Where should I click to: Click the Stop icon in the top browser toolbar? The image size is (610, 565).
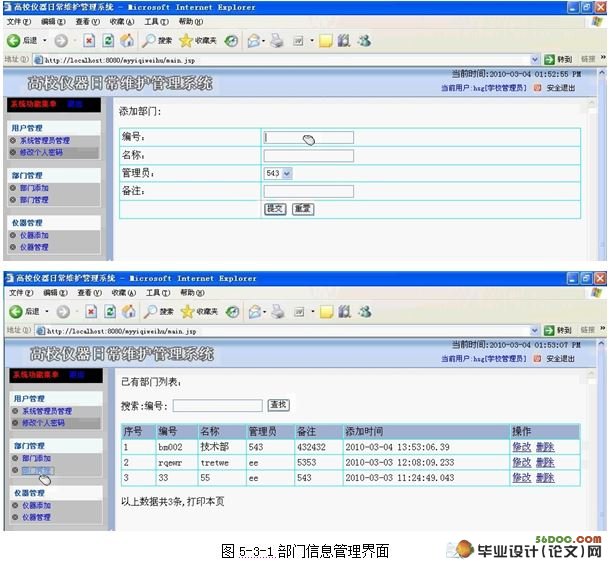pos(89,41)
